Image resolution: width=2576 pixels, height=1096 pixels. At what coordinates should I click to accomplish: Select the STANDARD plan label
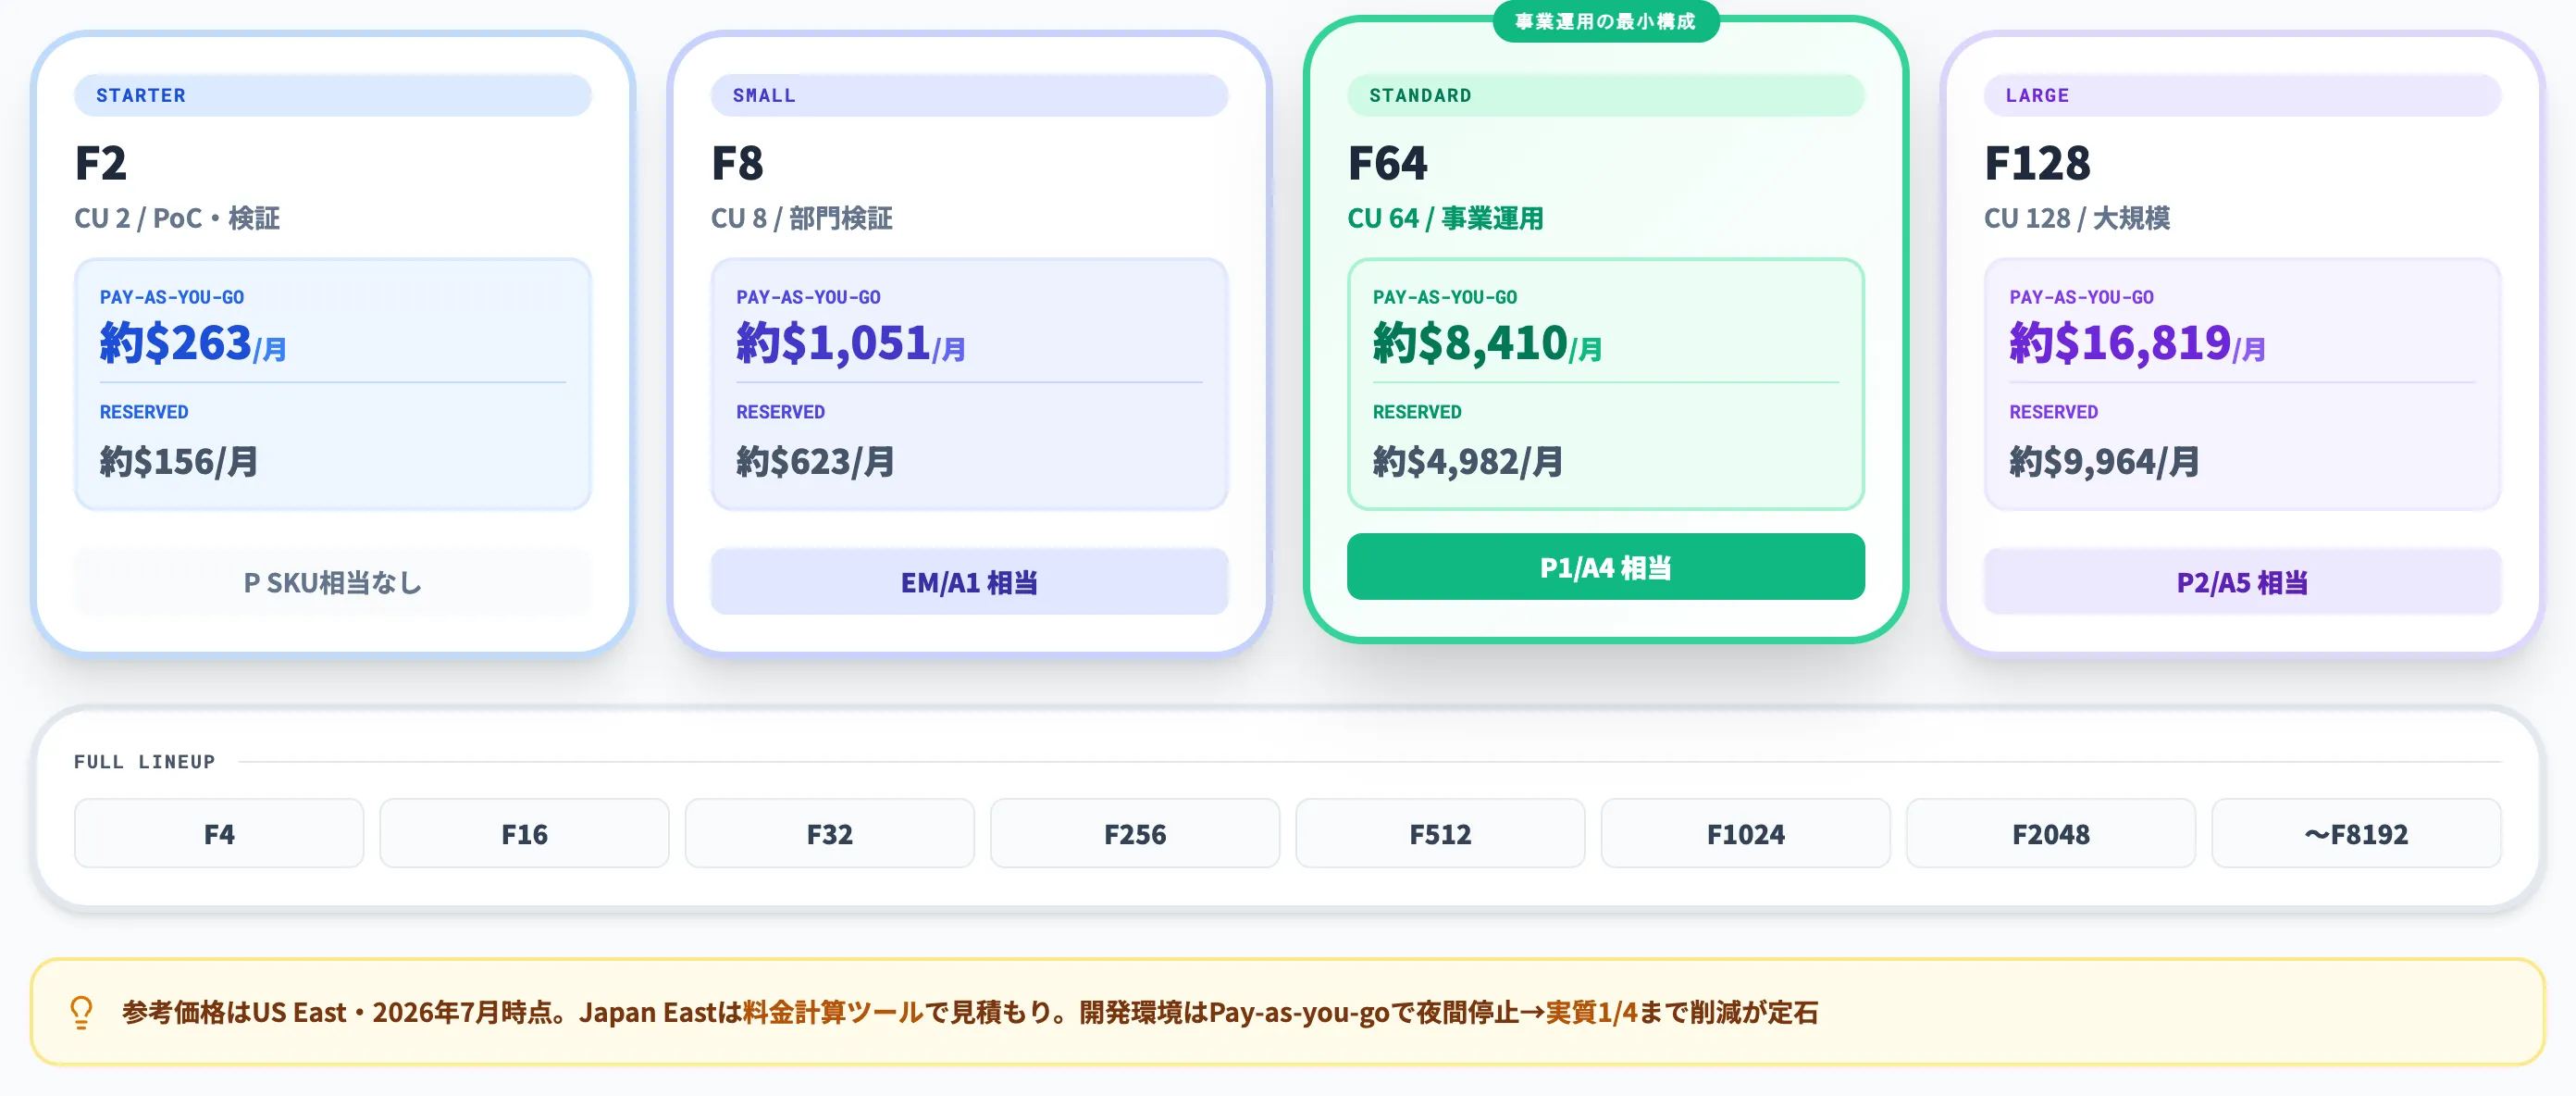click(1605, 95)
